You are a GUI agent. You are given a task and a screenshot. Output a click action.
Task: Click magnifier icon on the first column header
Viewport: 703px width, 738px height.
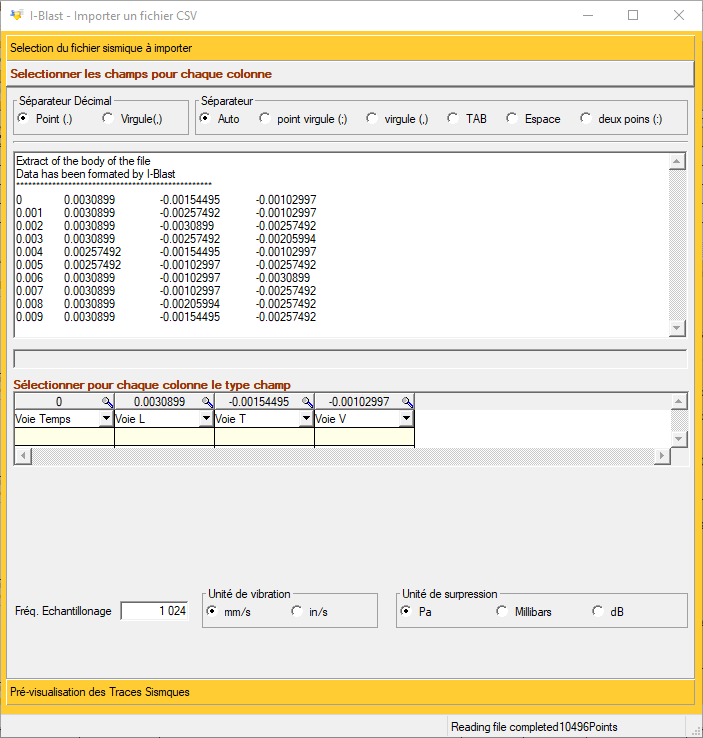pyautogui.click(x=107, y=402)
